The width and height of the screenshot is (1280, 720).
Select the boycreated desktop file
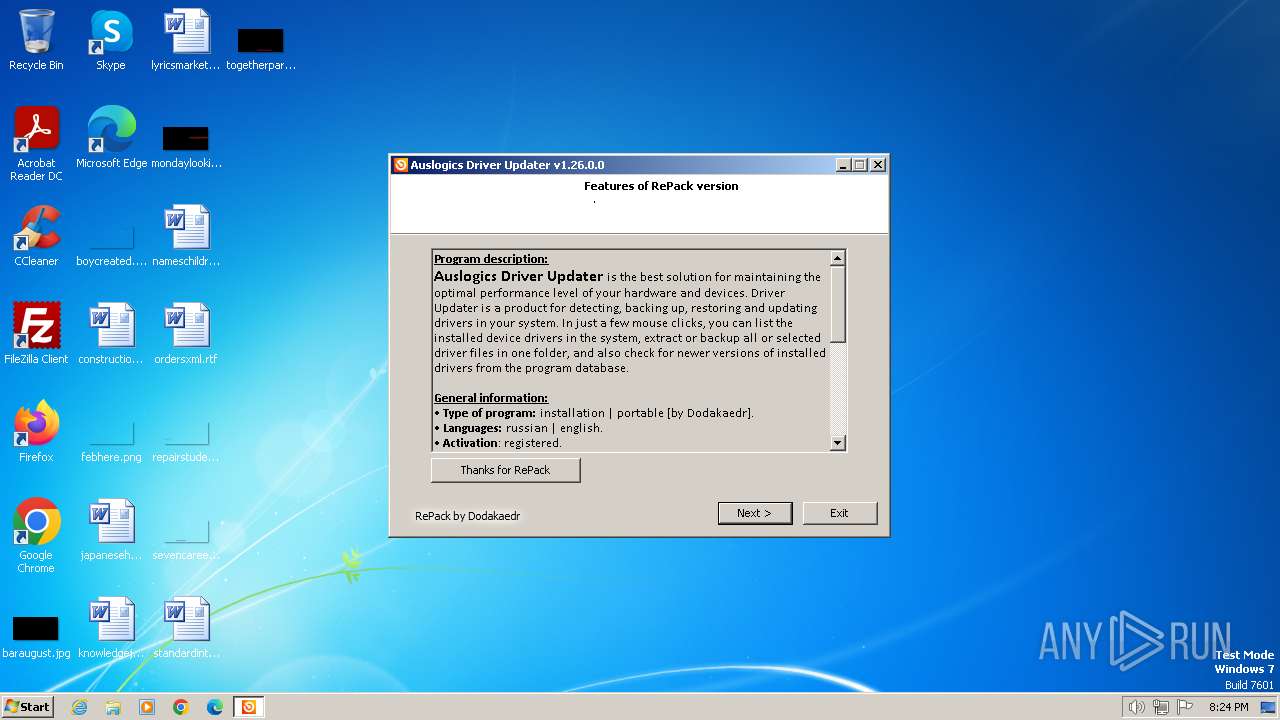pos(111,244)
